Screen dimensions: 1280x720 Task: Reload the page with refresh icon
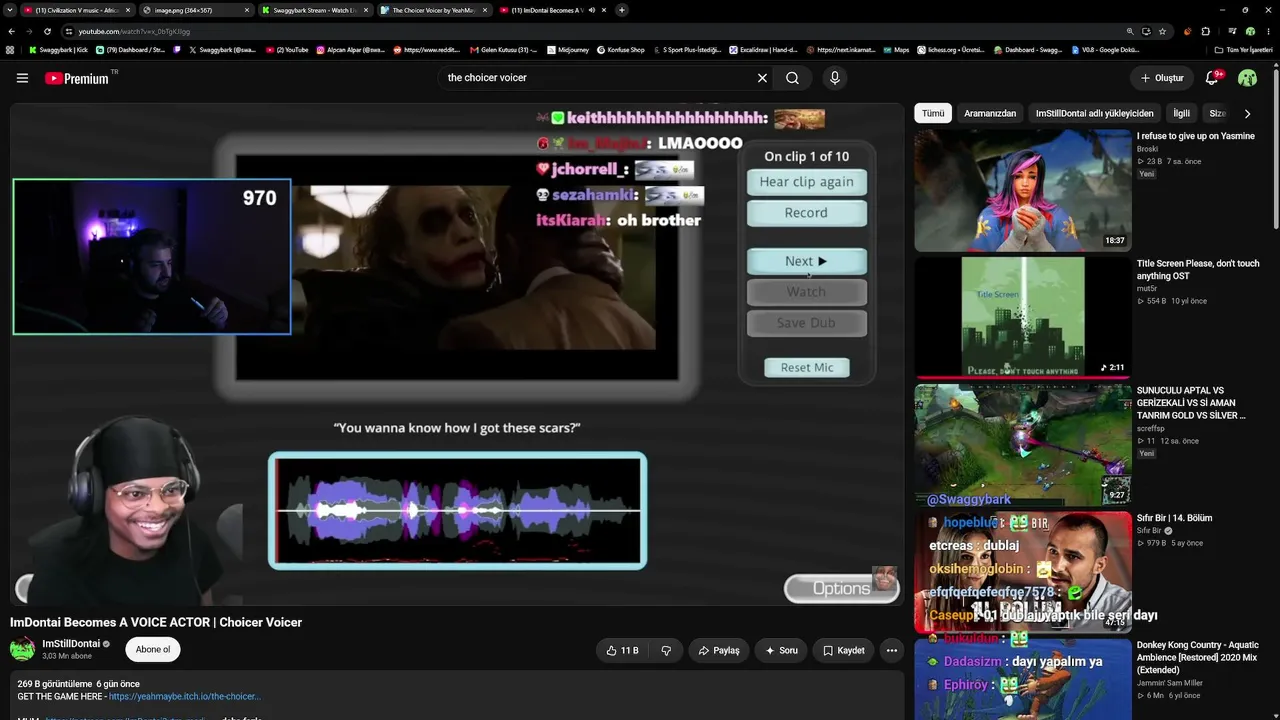point(47,31)
